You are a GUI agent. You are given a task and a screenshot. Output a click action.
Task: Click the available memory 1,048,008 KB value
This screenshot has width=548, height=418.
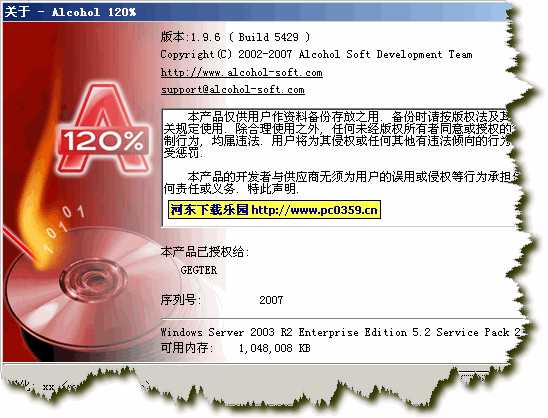274,348
